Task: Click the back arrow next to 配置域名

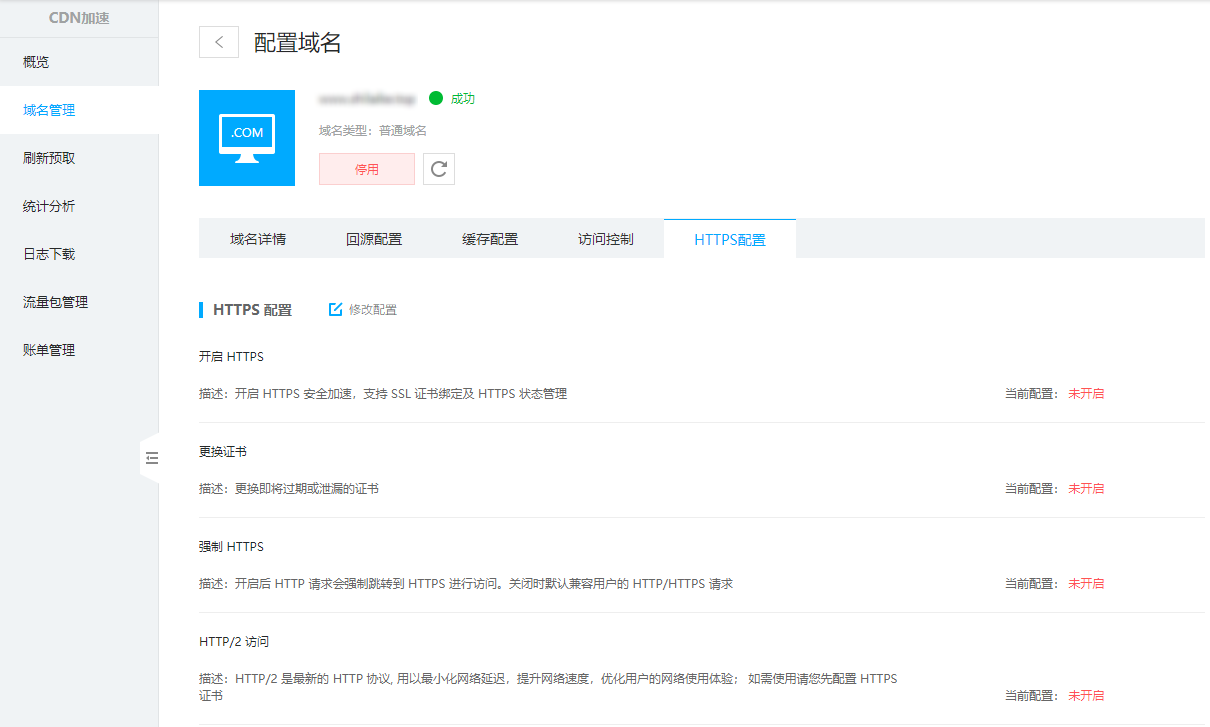Action: [219, 42]
